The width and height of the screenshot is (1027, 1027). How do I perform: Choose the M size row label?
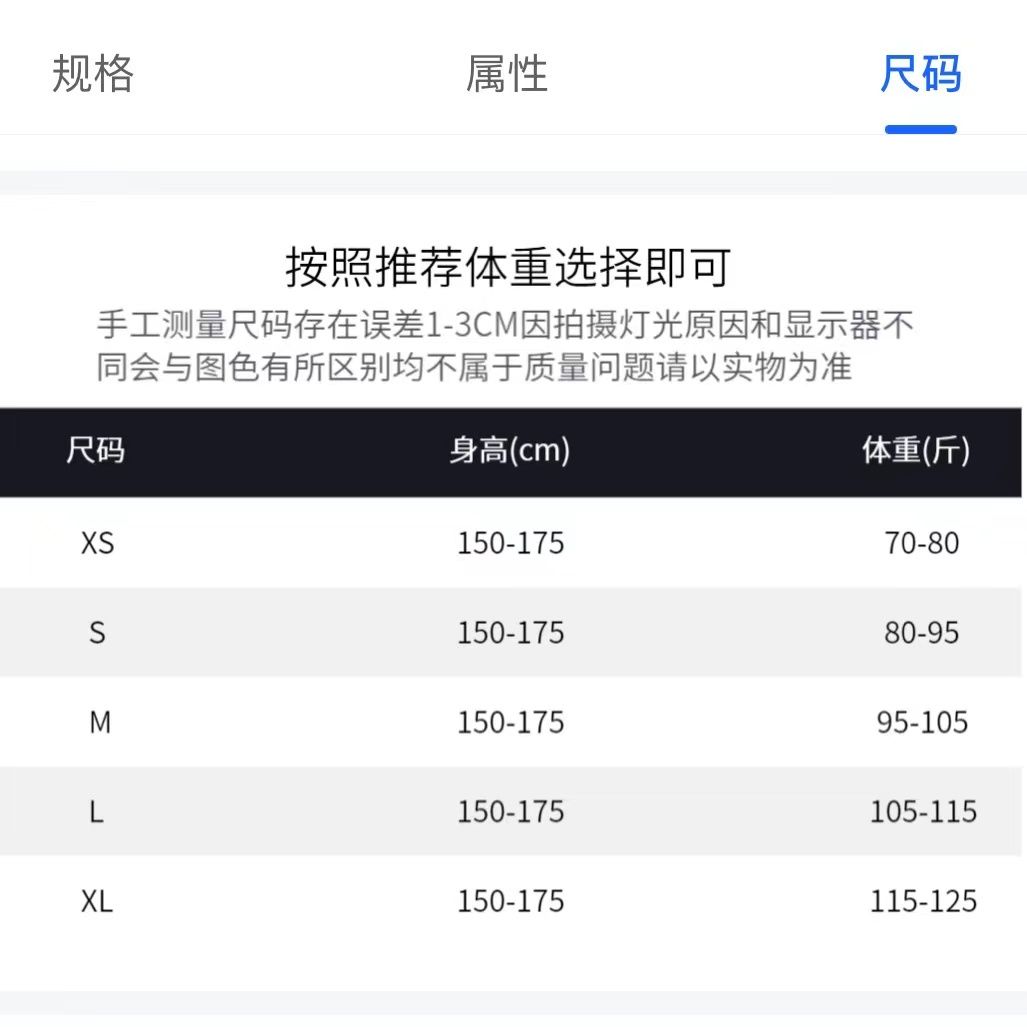pos(100,722)
